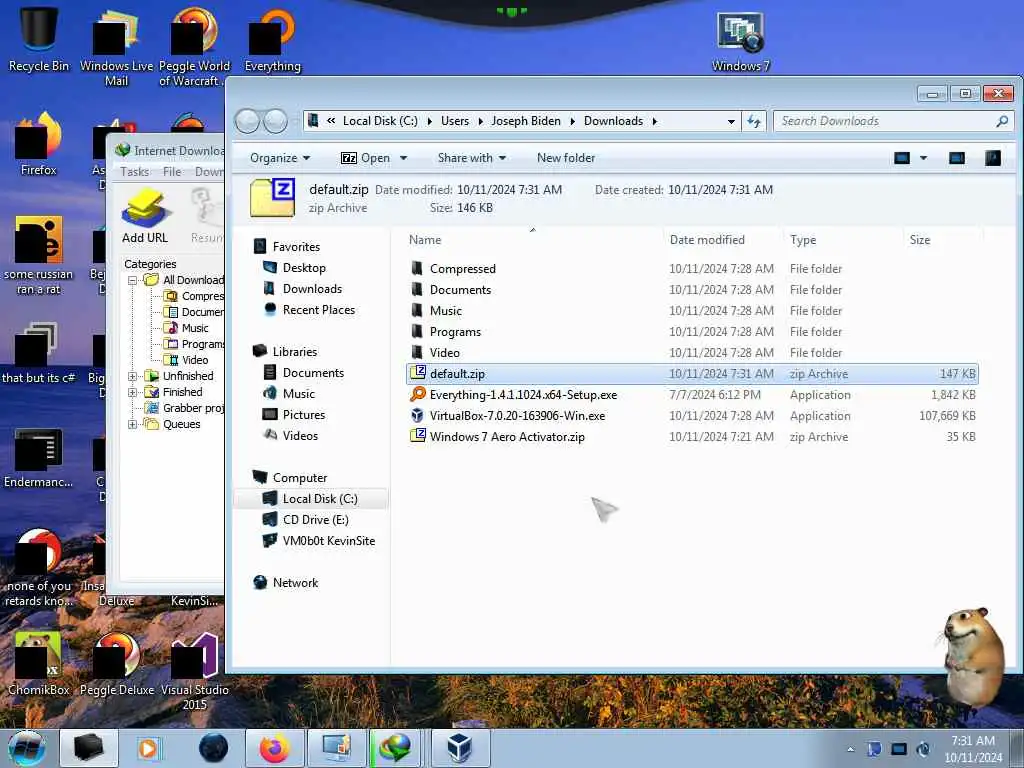Viewport: 1024px width, 768px height.
Task: Sort files by the Name column header
Action: [x=424, y=240]
